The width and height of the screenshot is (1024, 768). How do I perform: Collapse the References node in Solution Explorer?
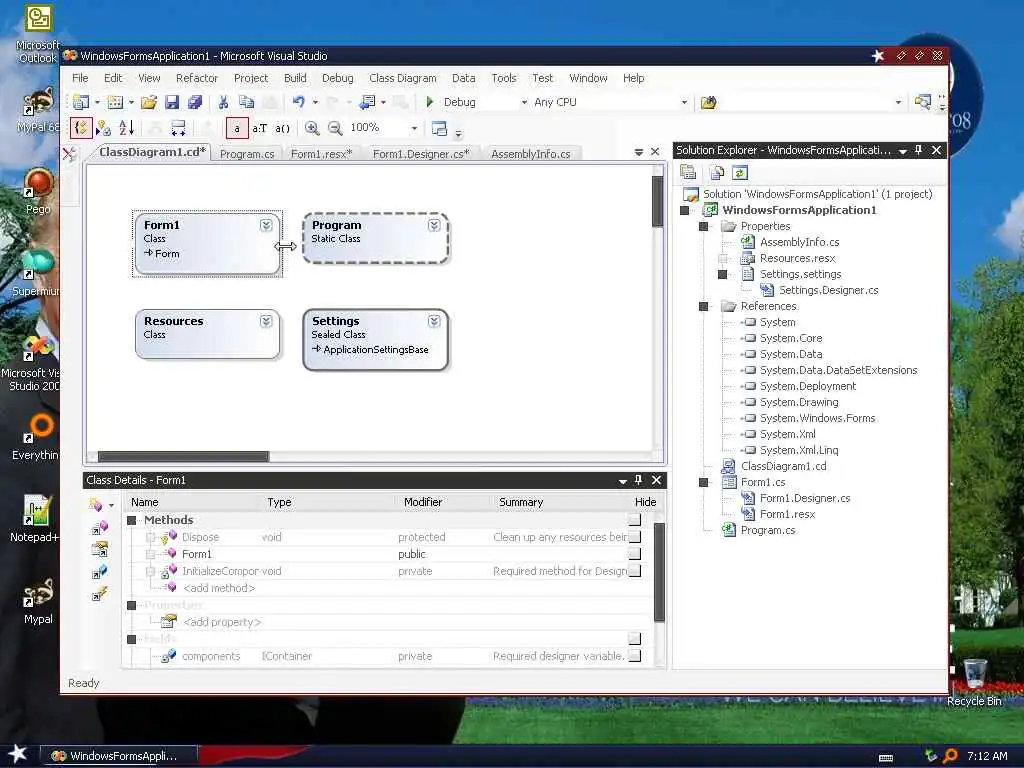click(703, 306)
